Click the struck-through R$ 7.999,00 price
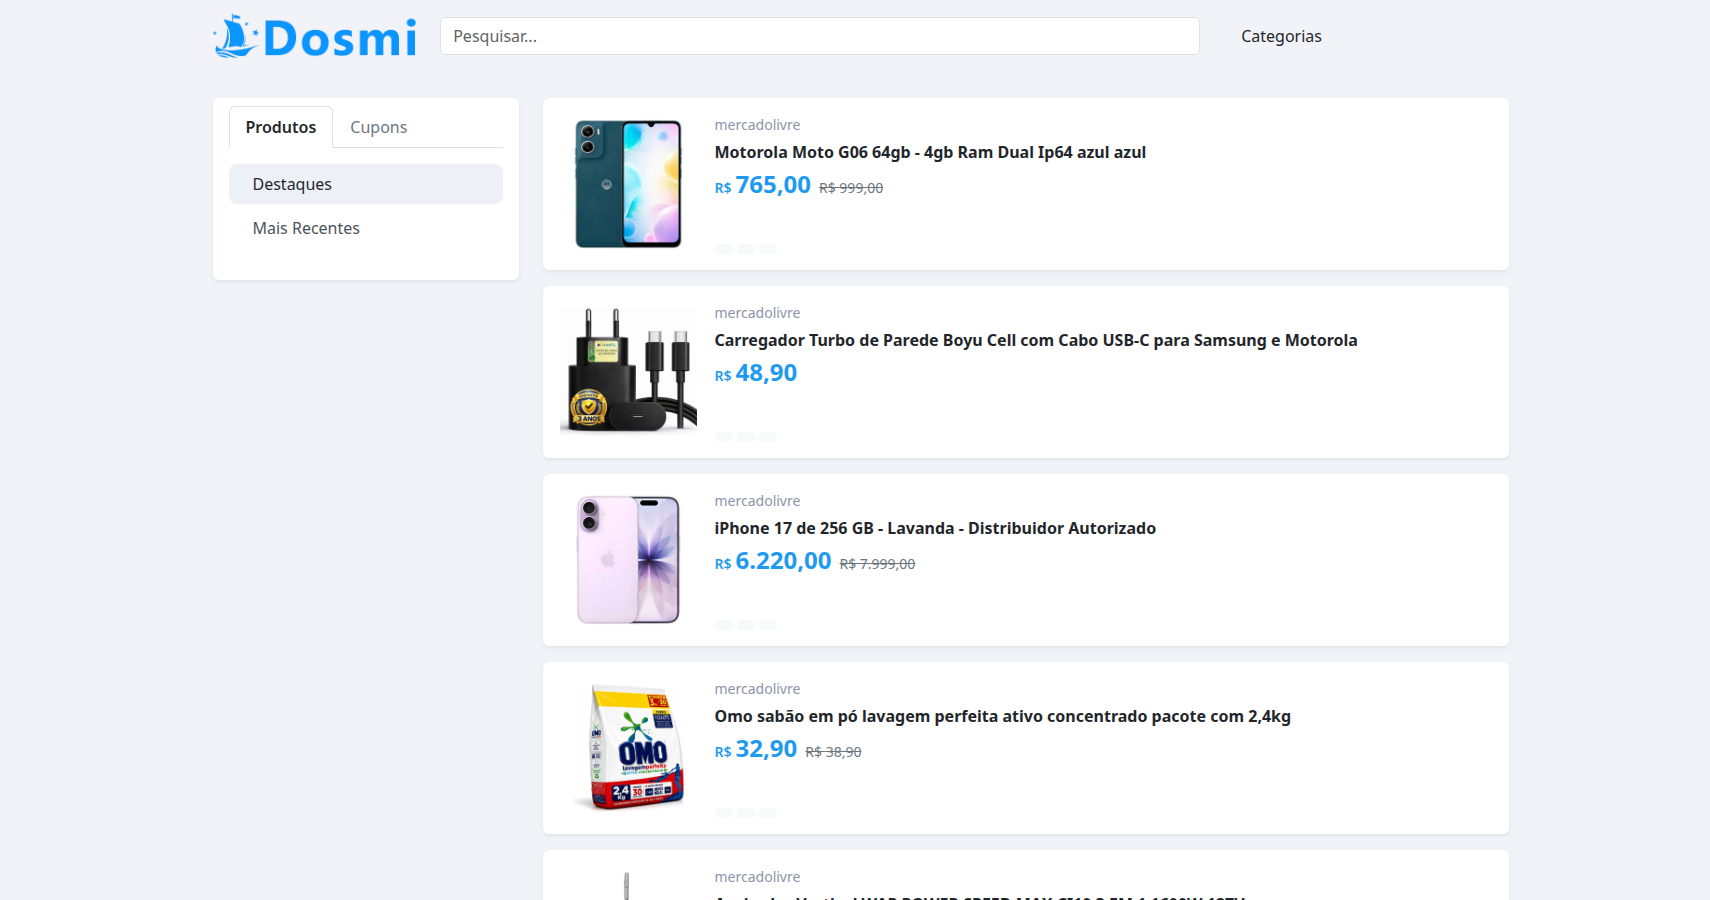The width and height of the screenshot is (1710, 900). tap(877, 564)
